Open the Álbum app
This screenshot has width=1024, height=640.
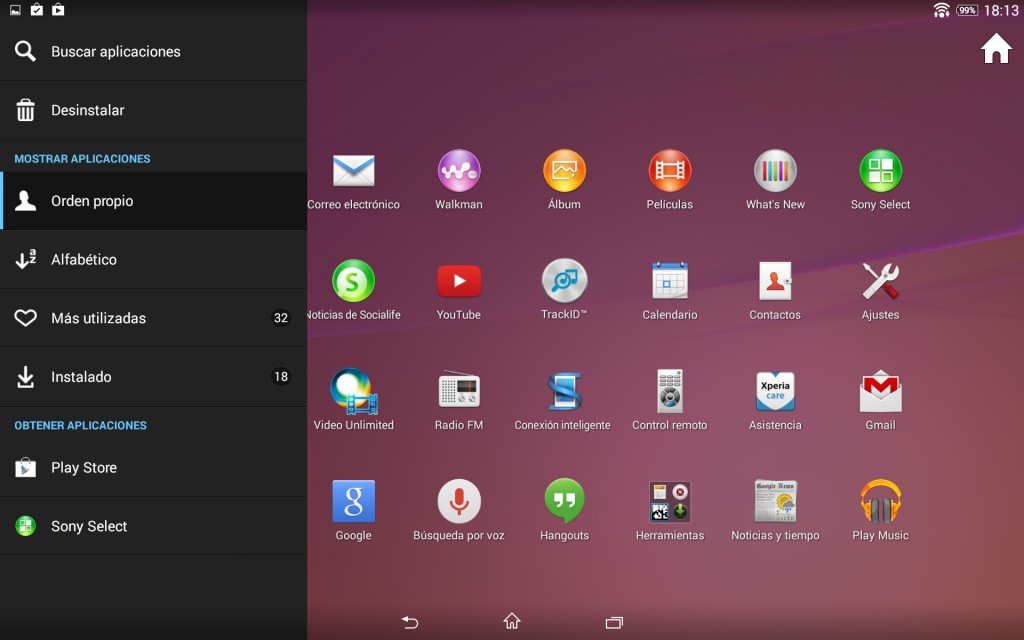tap(564, 171)
